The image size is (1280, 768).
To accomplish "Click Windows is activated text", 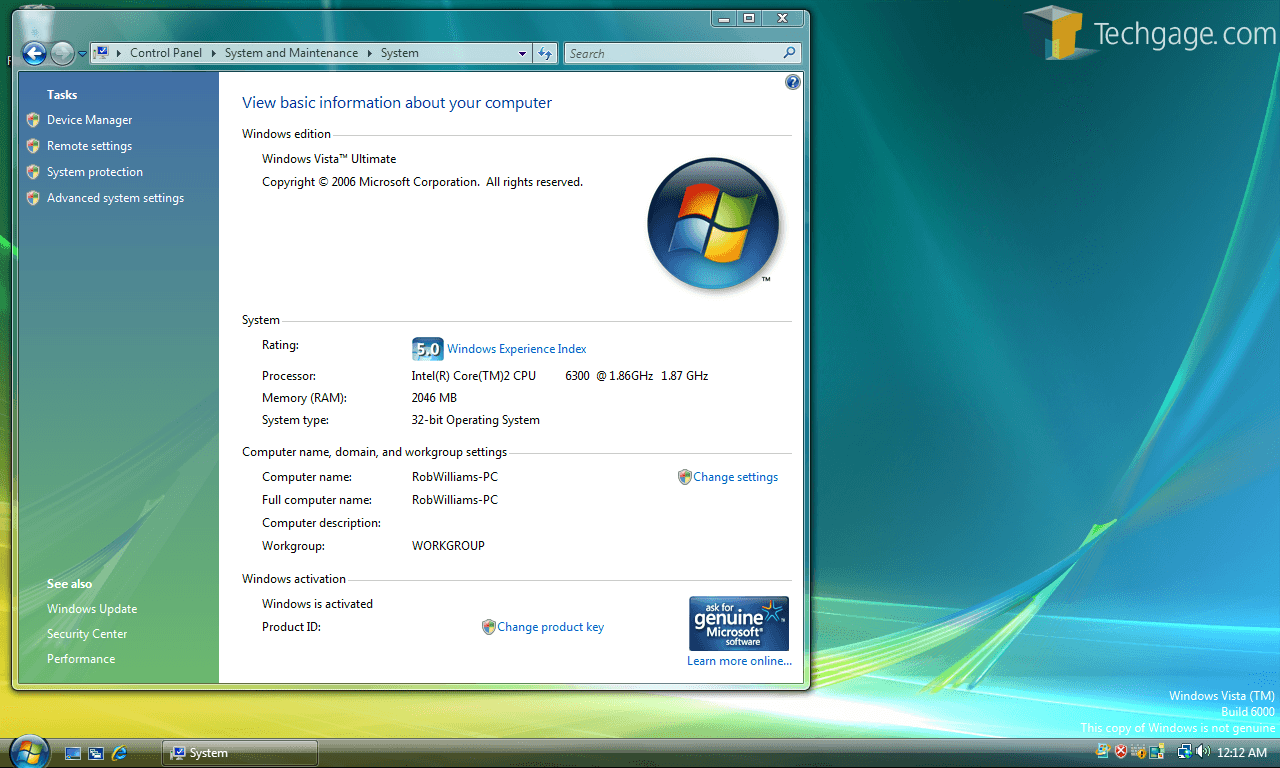I will pos(317,604).
